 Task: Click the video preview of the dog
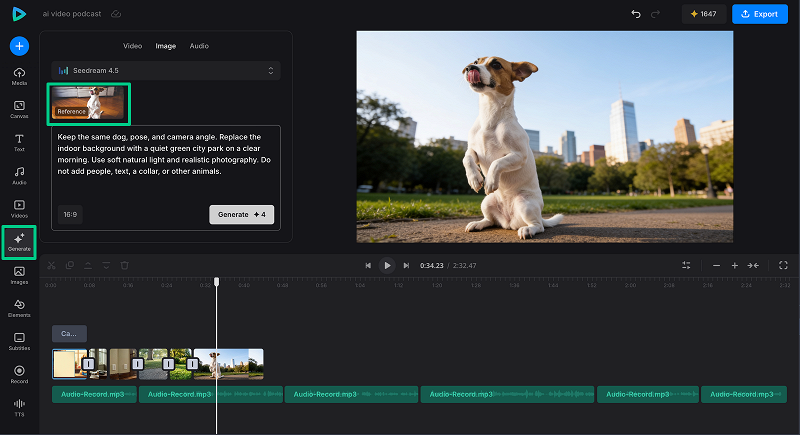pos(544,137)
